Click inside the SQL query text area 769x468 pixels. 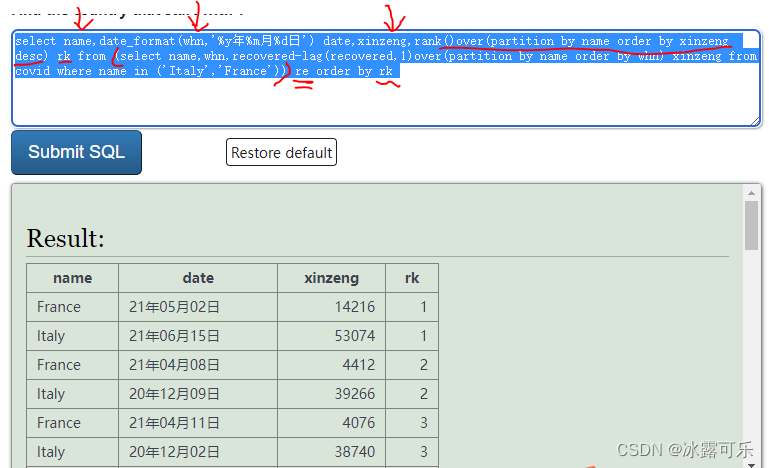(386, 78)
